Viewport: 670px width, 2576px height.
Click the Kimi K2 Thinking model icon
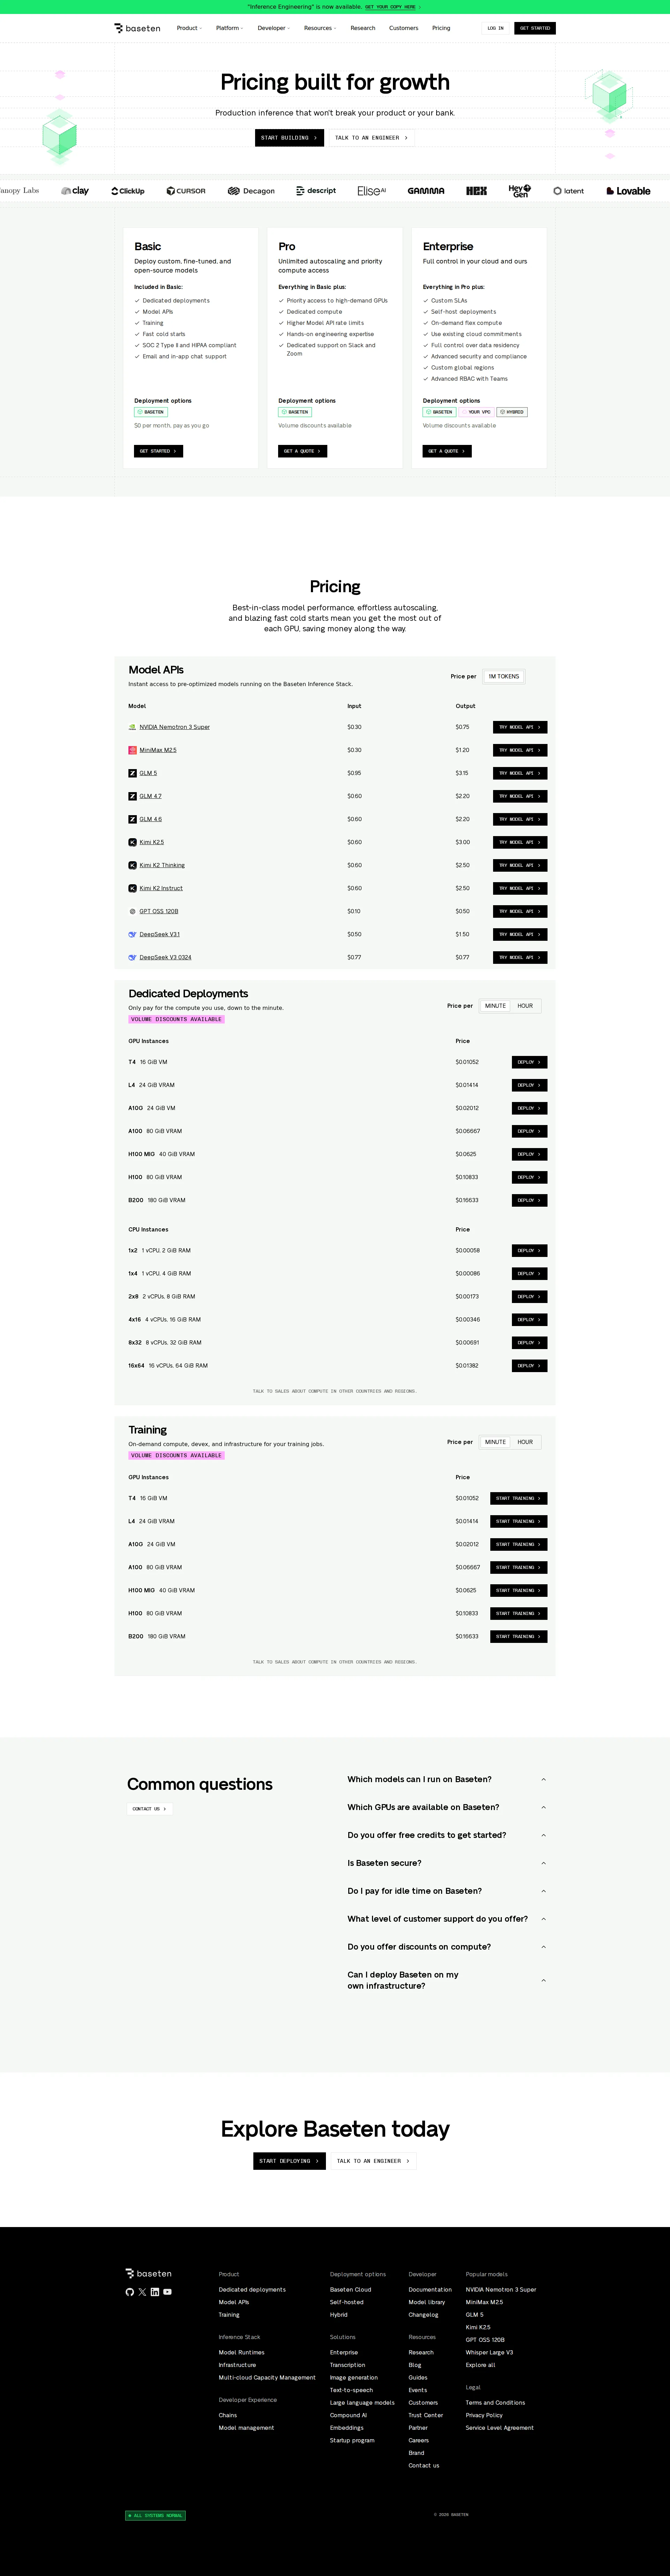click(132, 865)
